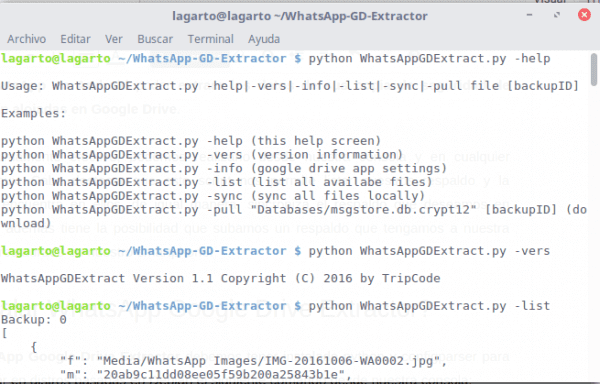This screenshot has height=384, width=600.
Task: Click the '(google drive app settings)' line
Action: click(x=224, y=168)
